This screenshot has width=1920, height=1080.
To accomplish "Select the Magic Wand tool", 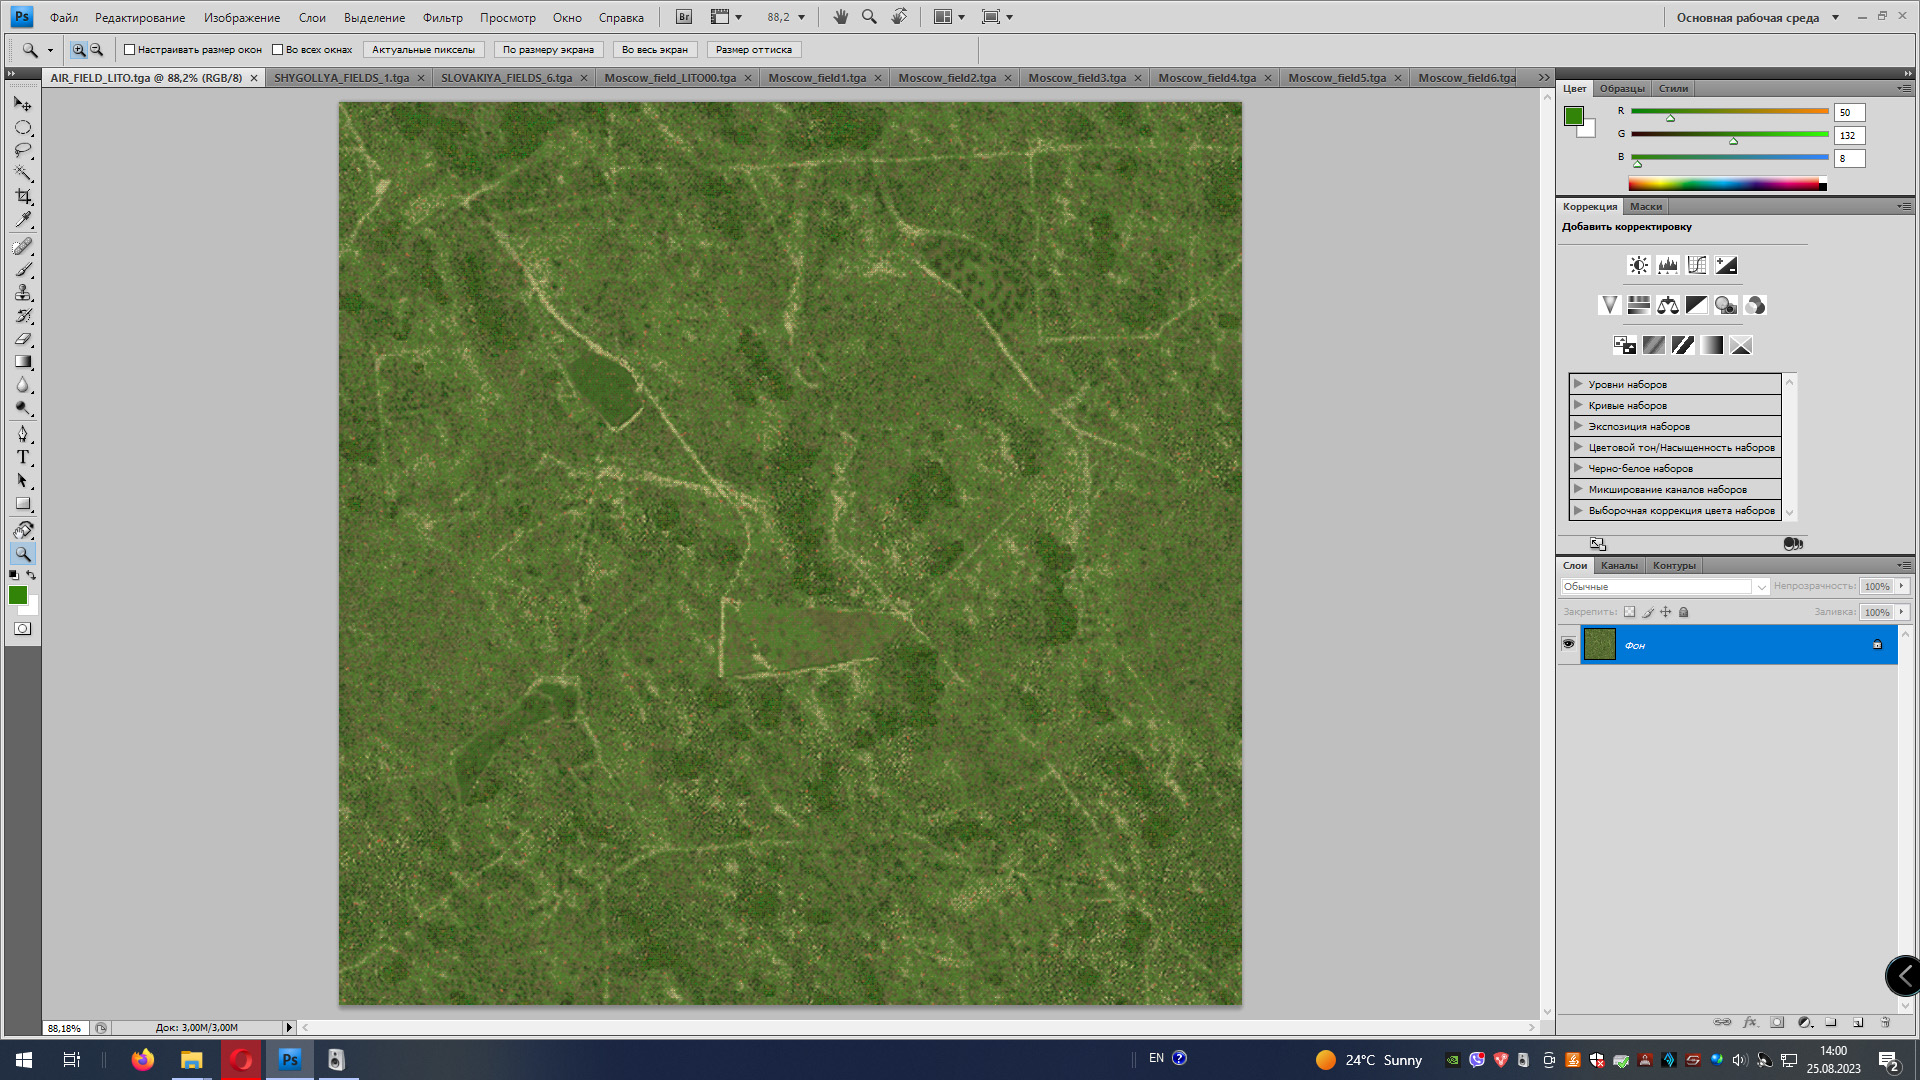I will coord(23,173).
